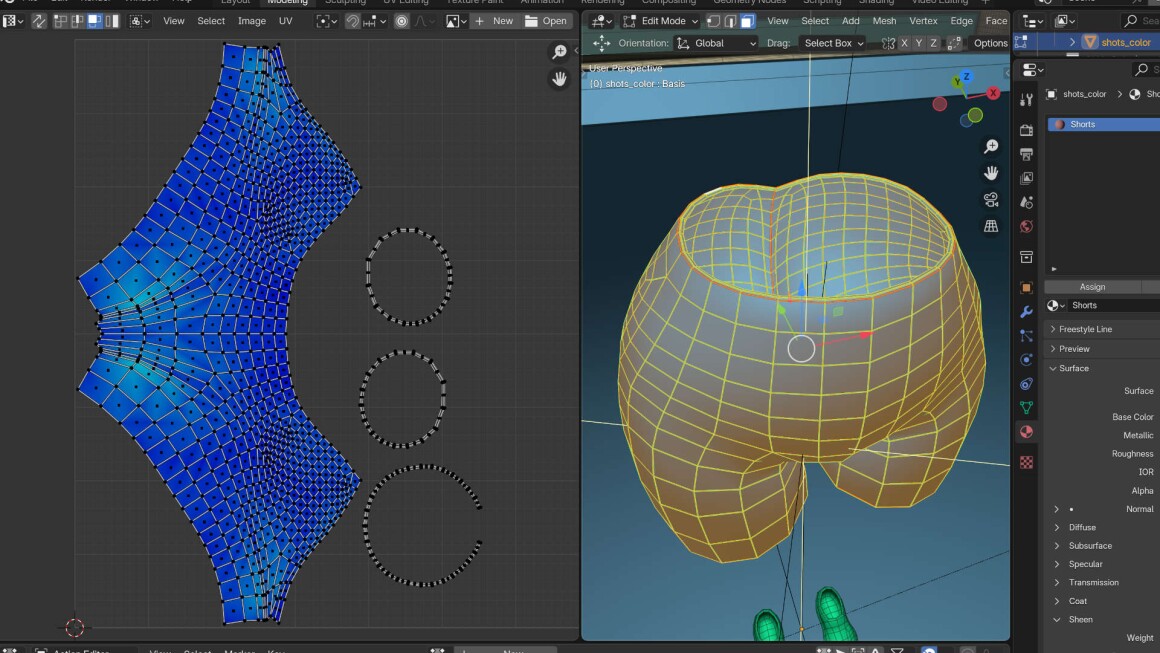The height and width of the screenshot is (653, 1160).
Task: Select mesh vertex select mode
Action: [x=713, y=21]
